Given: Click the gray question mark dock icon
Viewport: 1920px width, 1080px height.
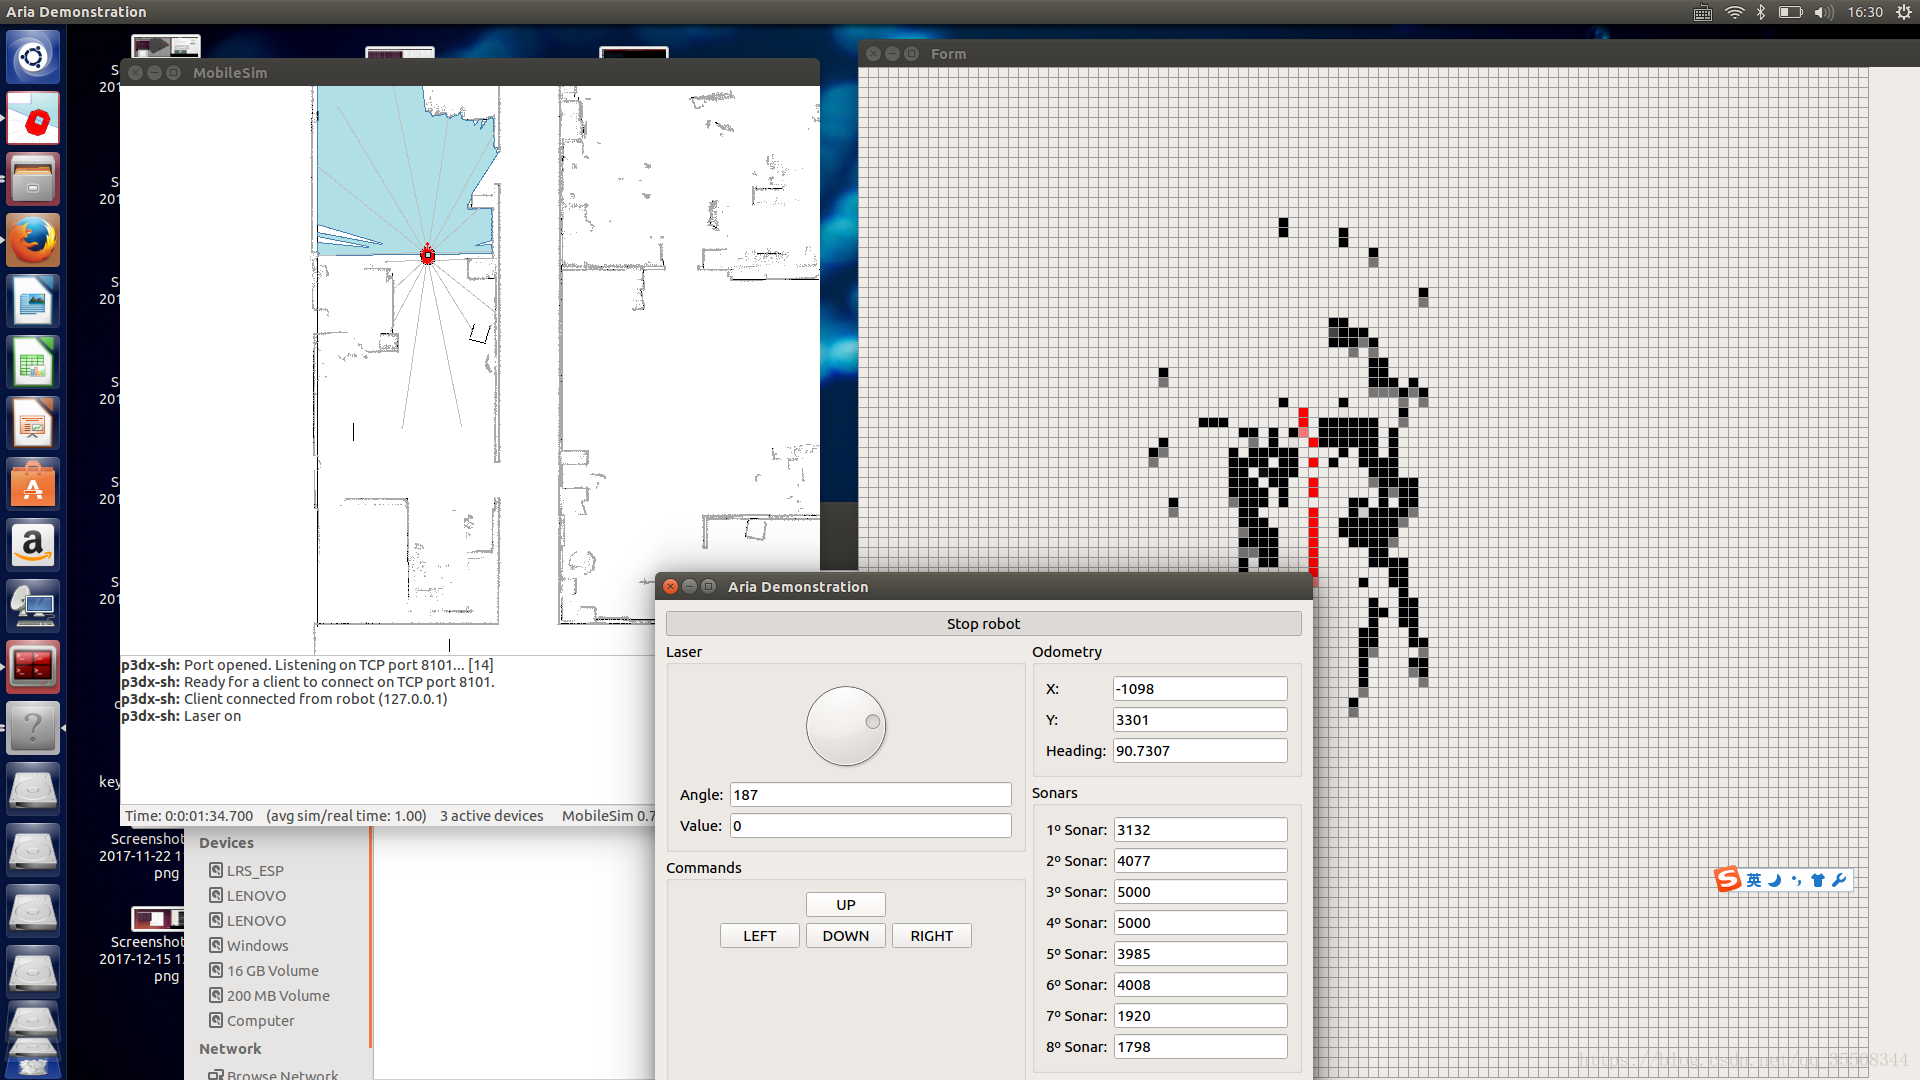Looking at the screenshot, I should click(x=33, y=729).
